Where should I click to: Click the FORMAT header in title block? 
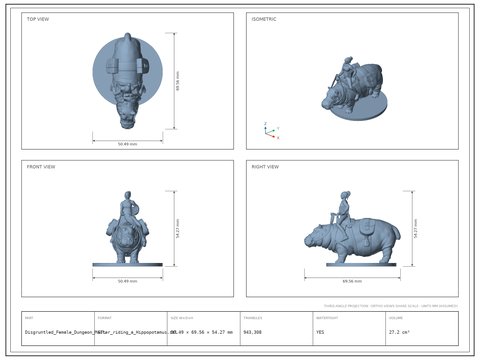[104, 318]
